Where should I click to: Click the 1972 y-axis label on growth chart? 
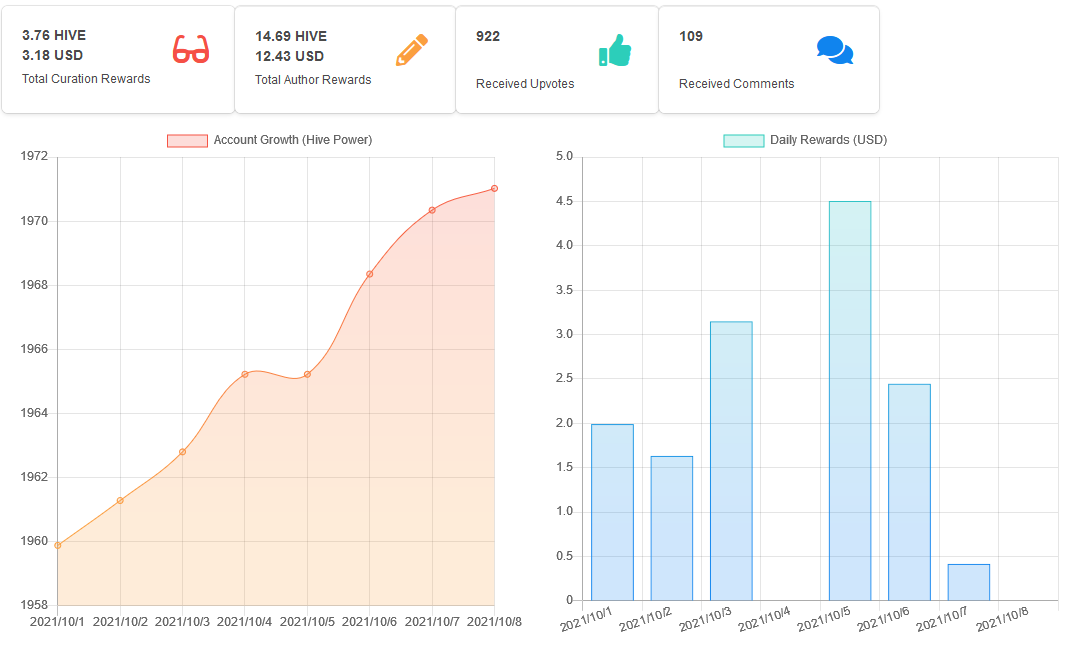coord(34,156)
